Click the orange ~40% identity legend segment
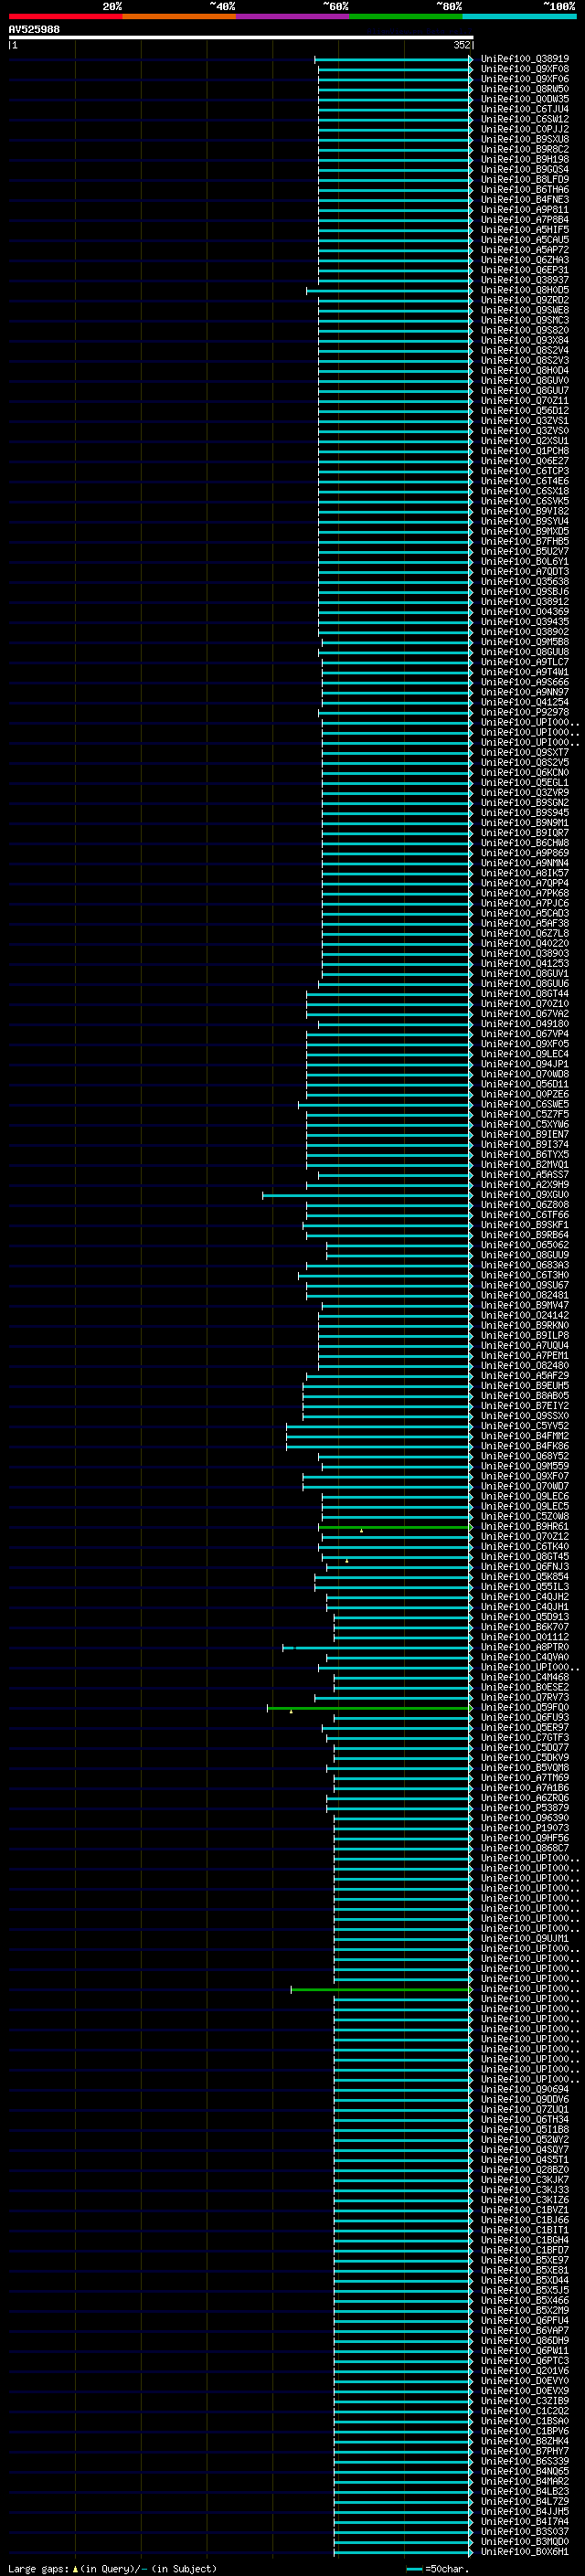The image size is (585, 2576). pyautogui.click(x=179, y=16)
